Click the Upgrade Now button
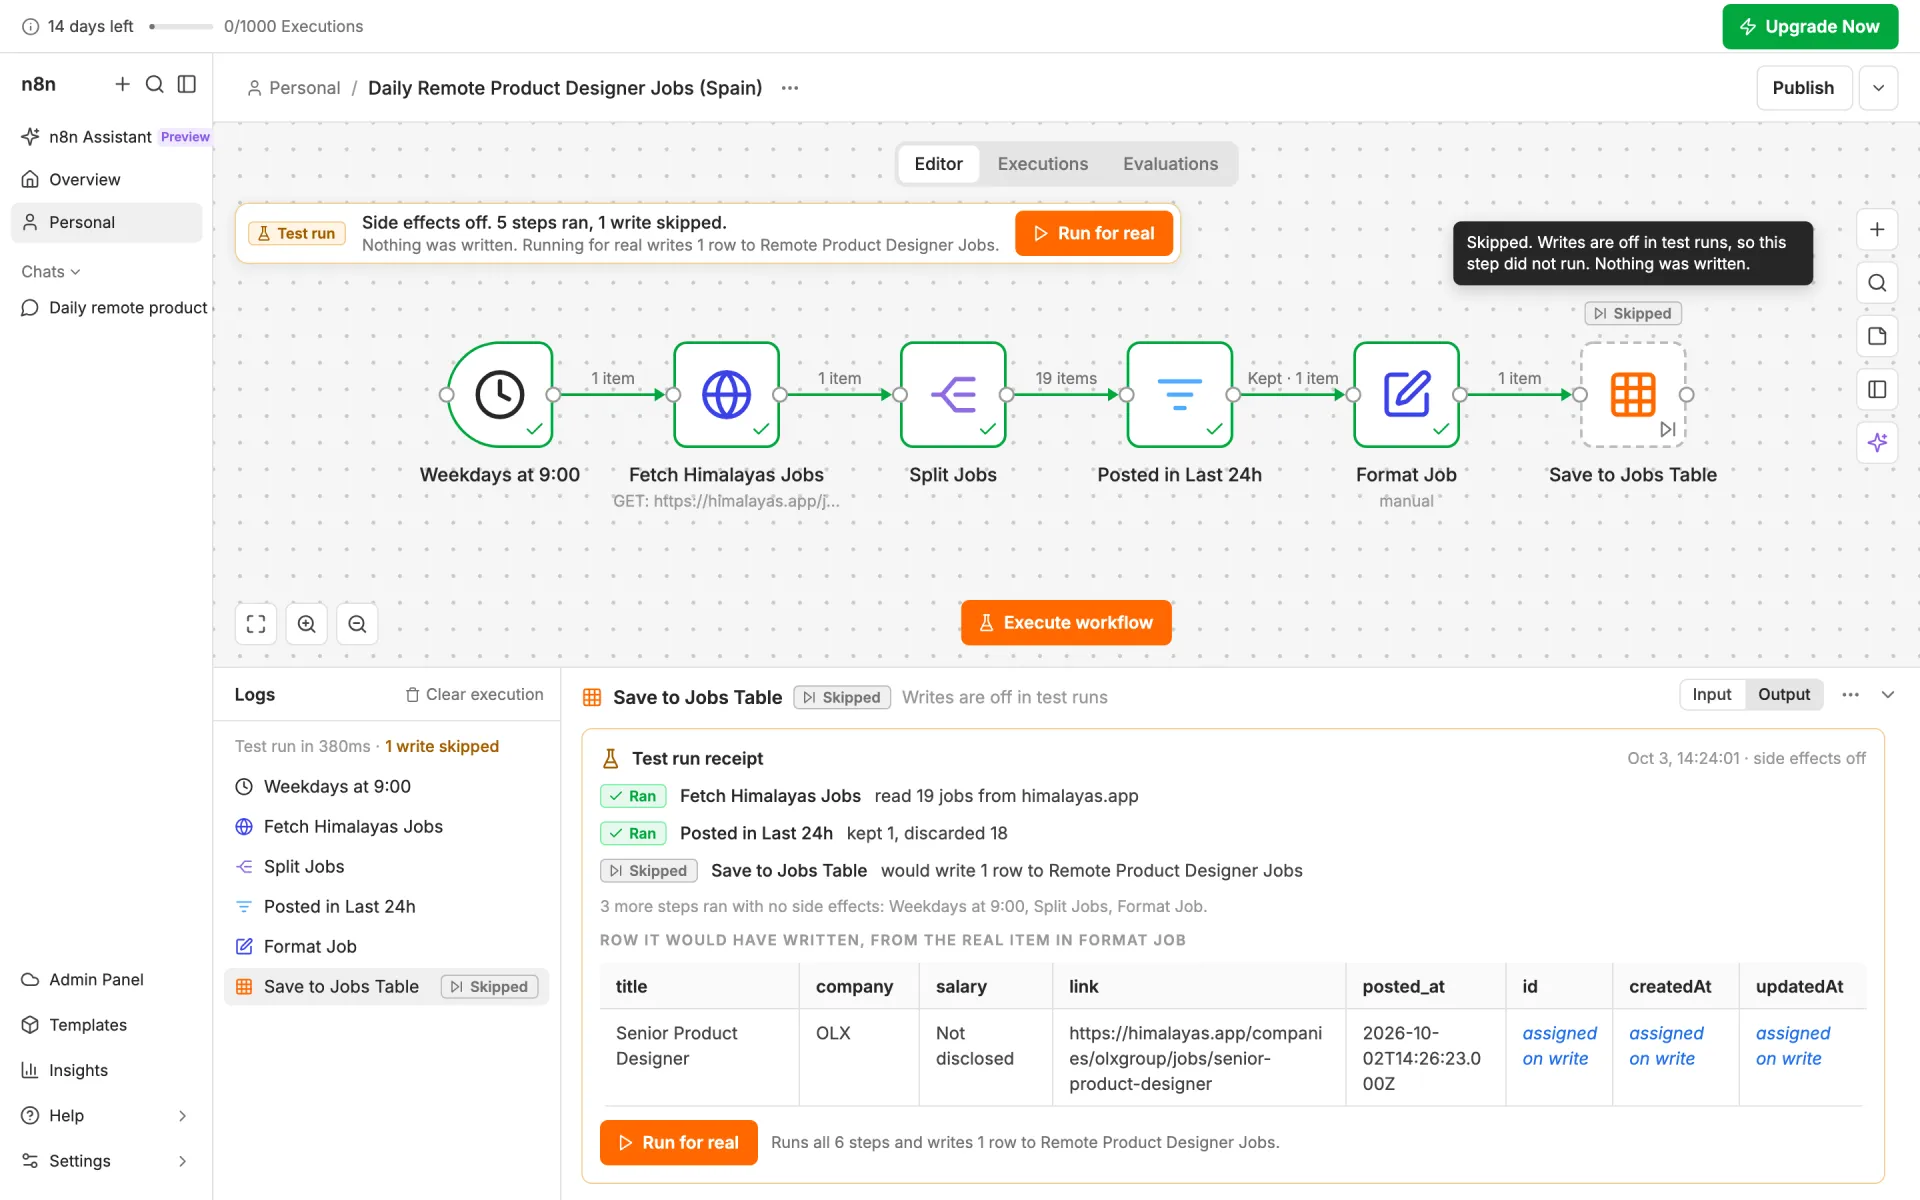The width and height of the screenshot is (1920, 1200). (x=1810, y=26)
